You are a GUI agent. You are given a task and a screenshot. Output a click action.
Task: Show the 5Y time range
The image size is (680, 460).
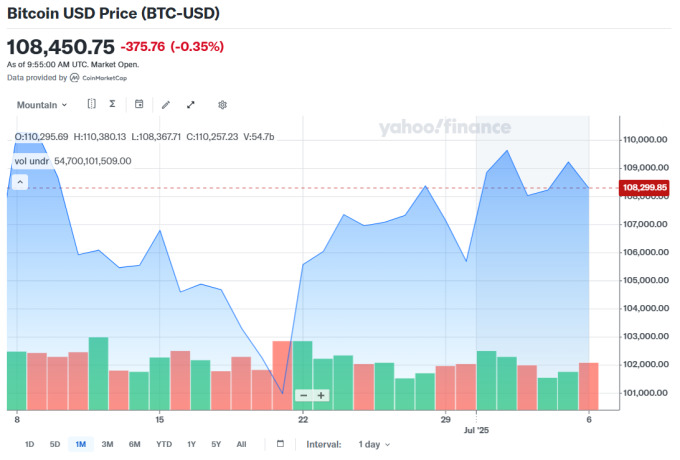[215, 444]
